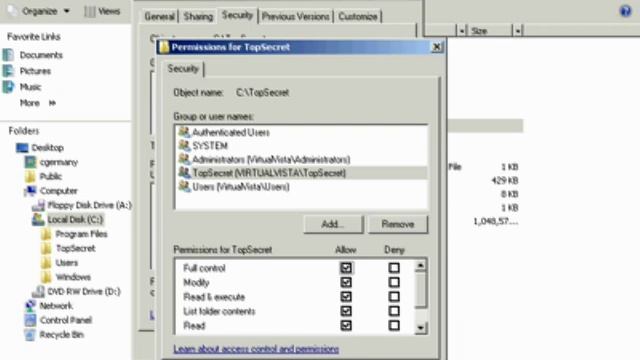The image size is (640, 360).
Task: Uncheck Allow for Modify
Action: coord(346,282)
